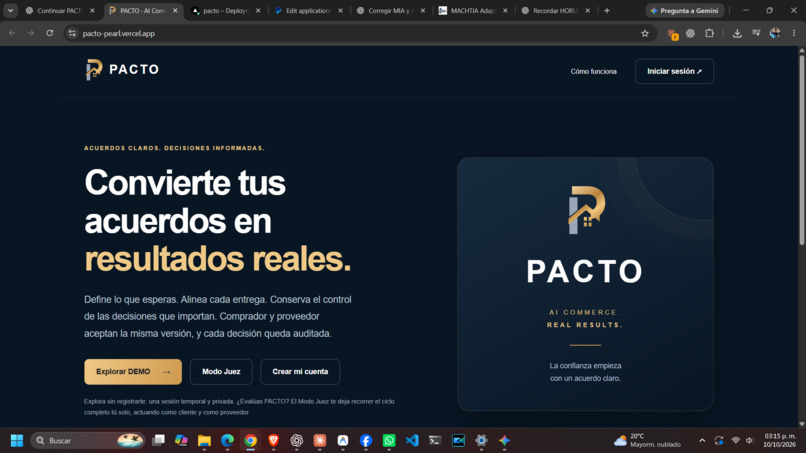
Task: Open the browser Downloads icon
Action: 737,33
